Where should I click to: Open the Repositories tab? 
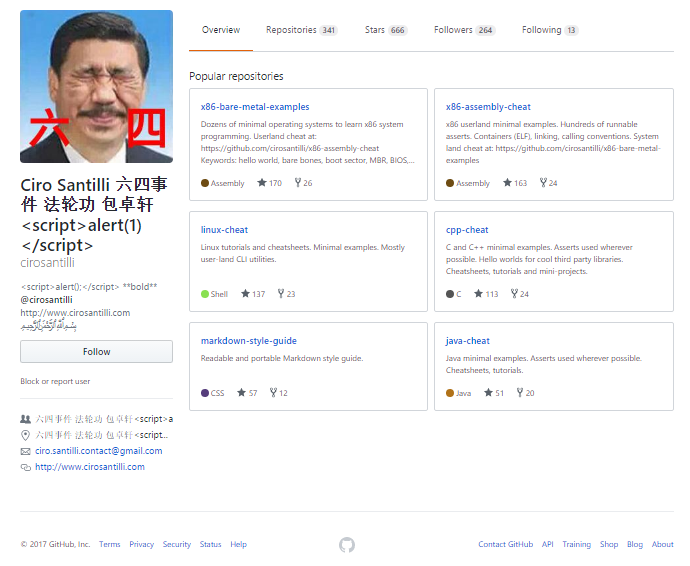pyautogui.click(x=301, y=30)
